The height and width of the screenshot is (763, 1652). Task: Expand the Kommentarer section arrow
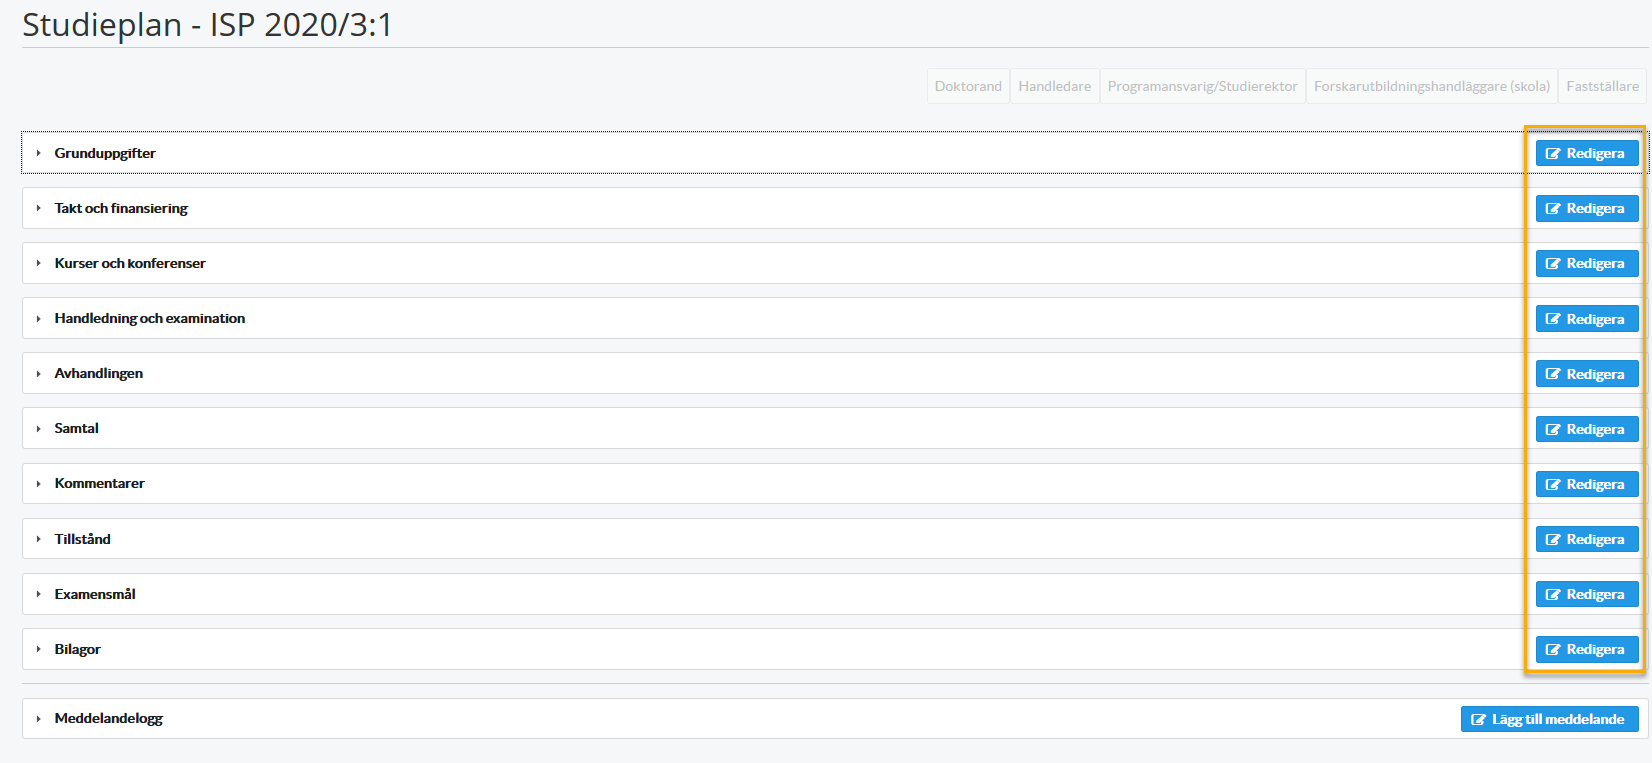tap(38, 483)
